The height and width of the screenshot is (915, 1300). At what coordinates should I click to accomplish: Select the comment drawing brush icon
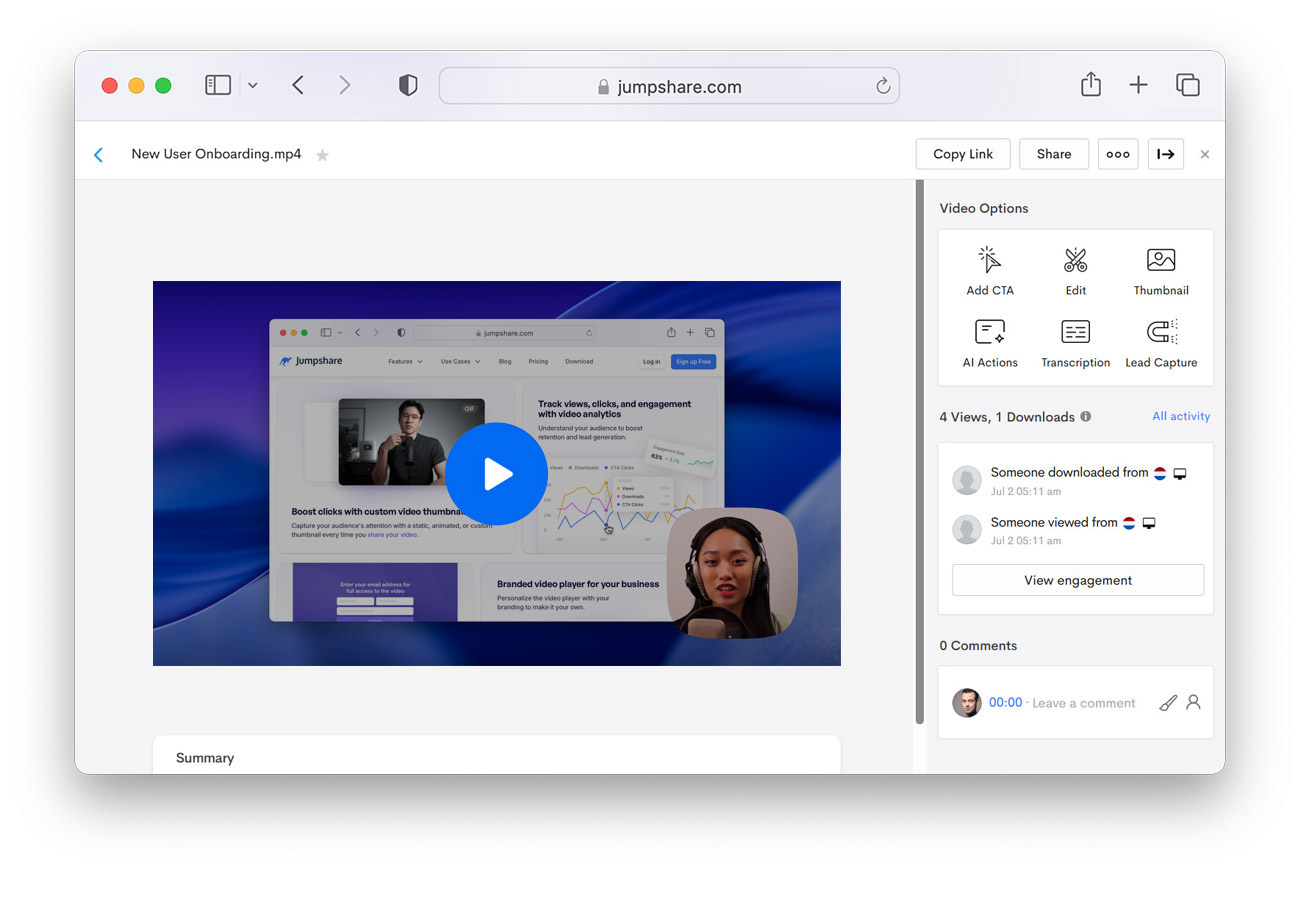click(1168, 703)
